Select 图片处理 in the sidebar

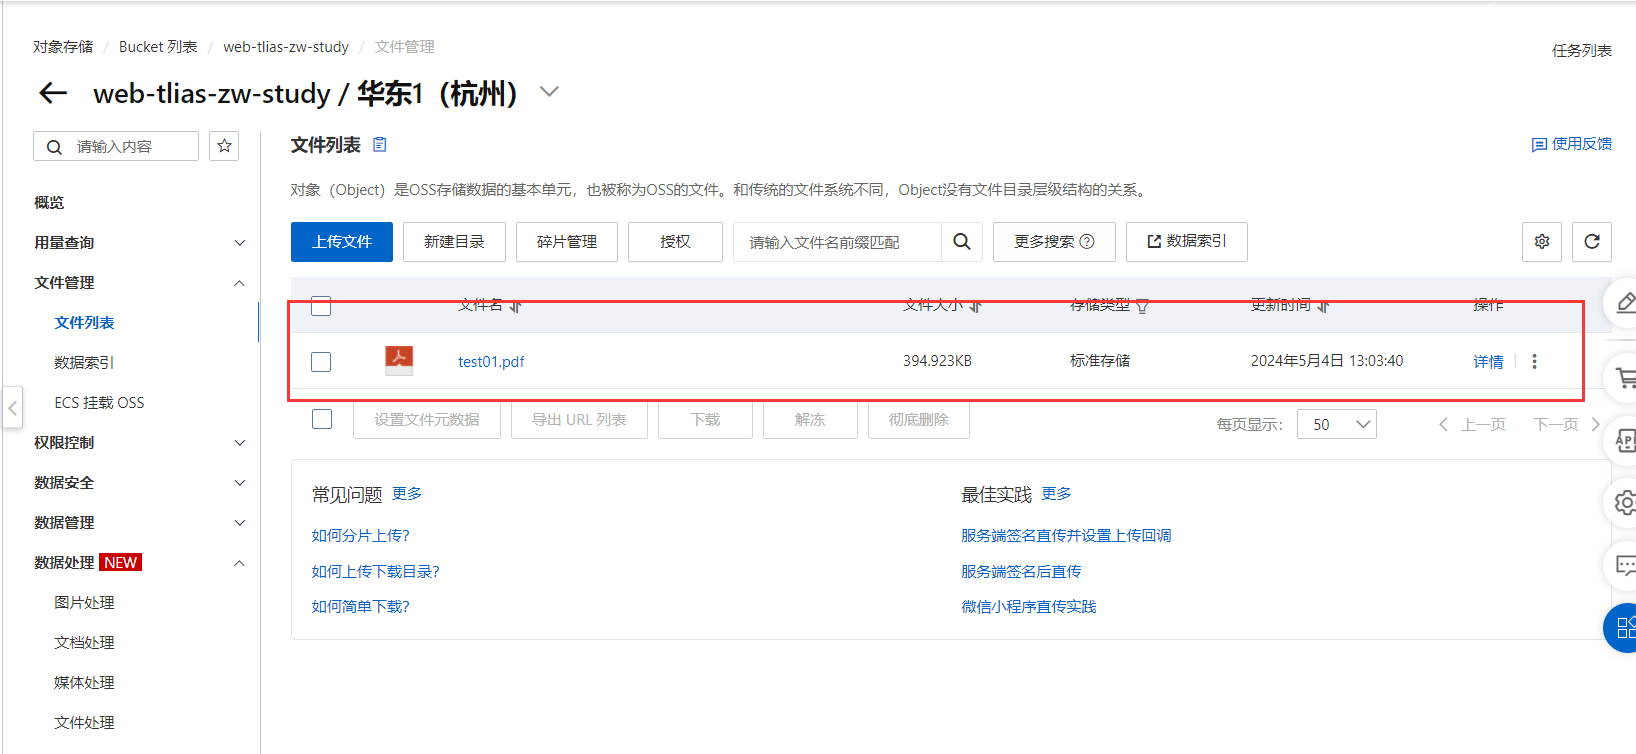(x=84, y=602)
